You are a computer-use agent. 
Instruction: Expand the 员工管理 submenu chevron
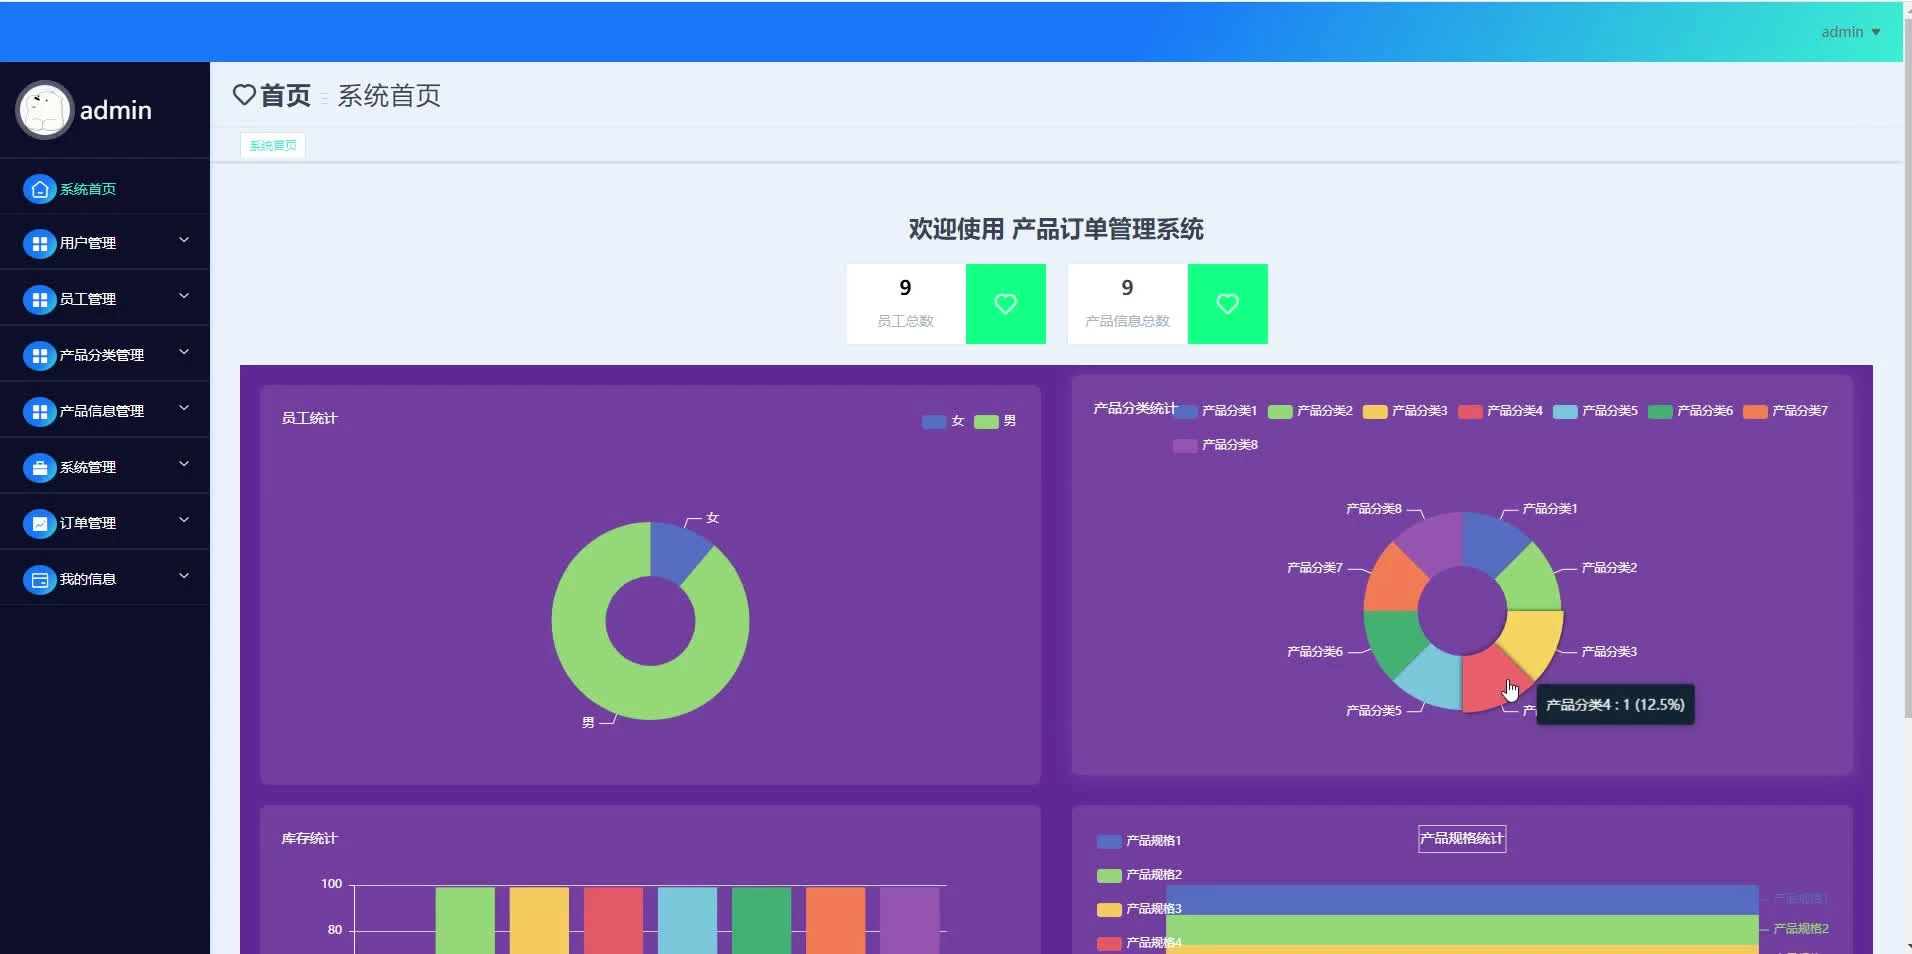pyautogui.click(x=184, y=296)
